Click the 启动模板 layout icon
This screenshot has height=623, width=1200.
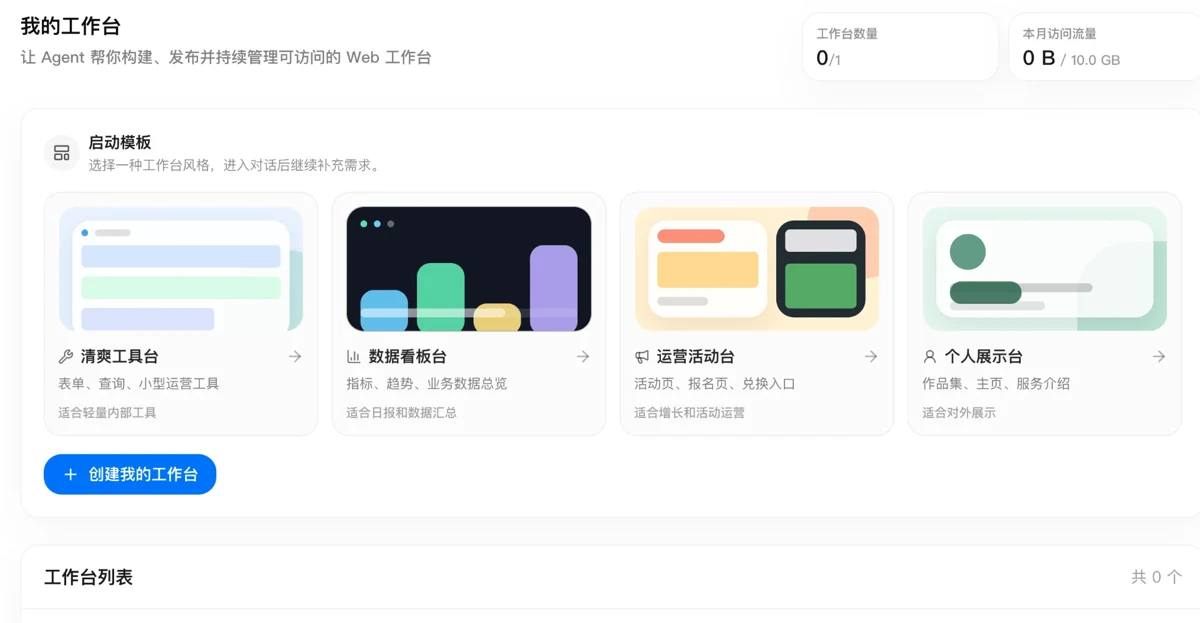click(62, 153)
